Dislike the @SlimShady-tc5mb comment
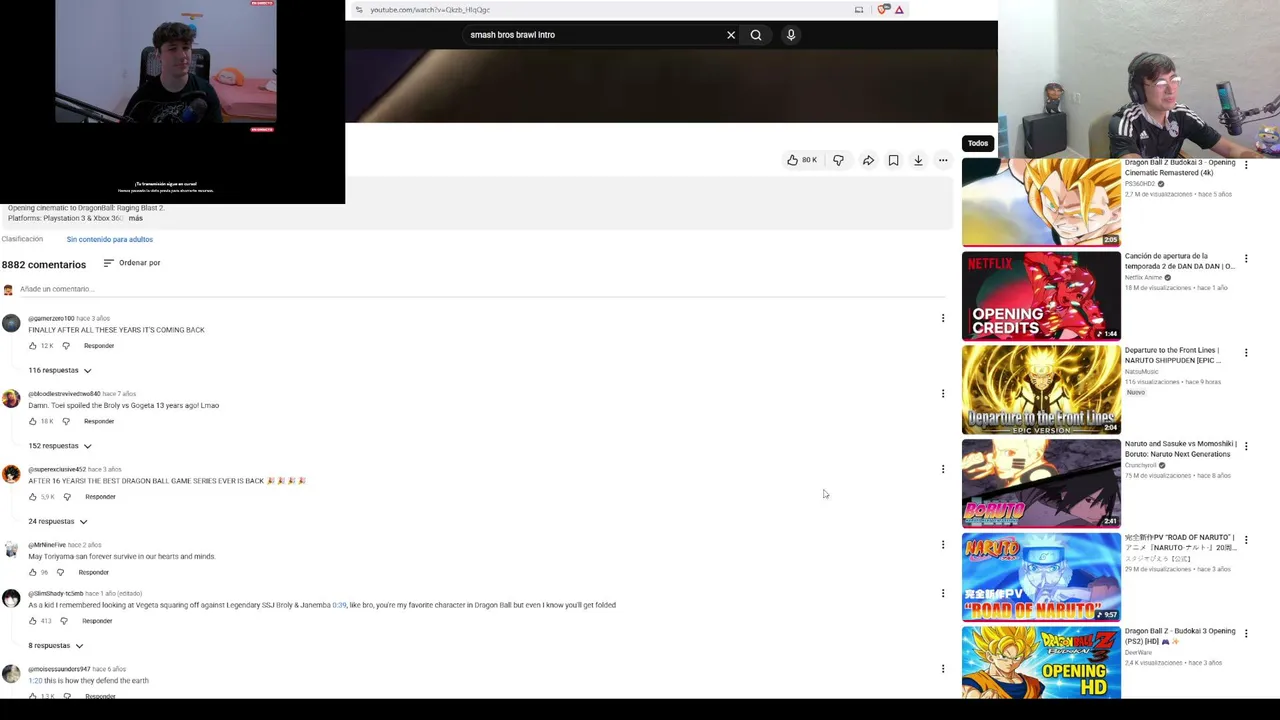 [x=64, y=621]
